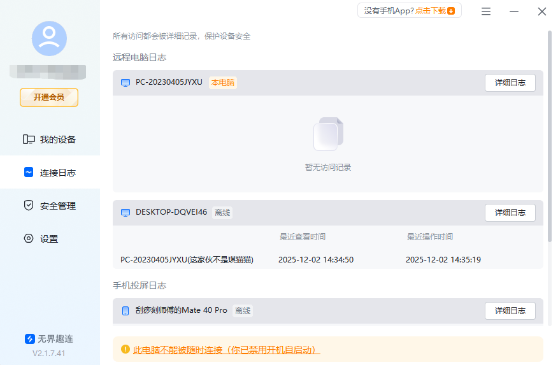The width and height of the screenshot is (552, 365).
Task: Click the 安全管理 shield icon
Action: click(29, 205)
